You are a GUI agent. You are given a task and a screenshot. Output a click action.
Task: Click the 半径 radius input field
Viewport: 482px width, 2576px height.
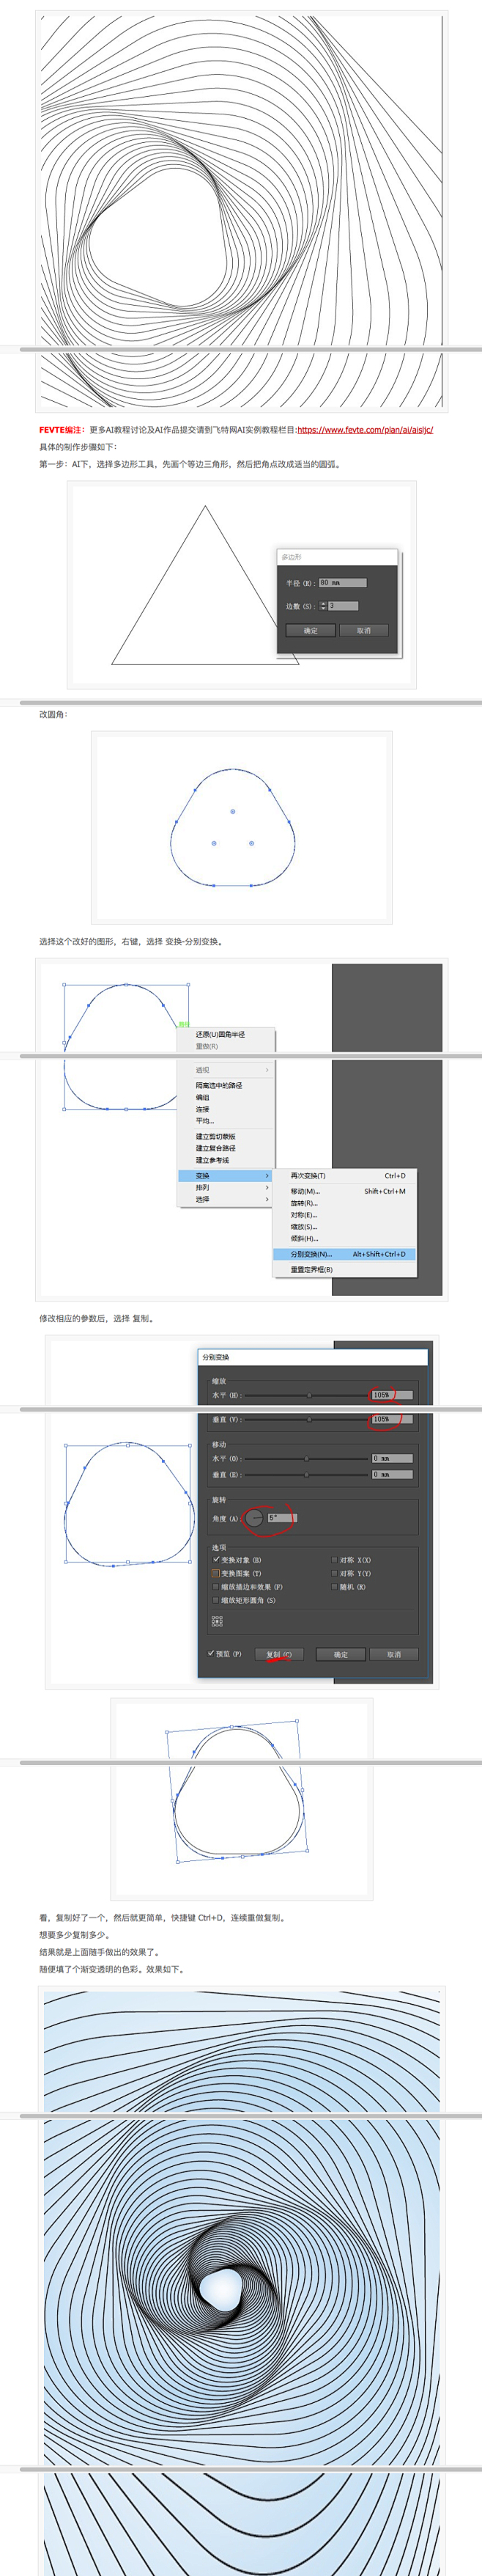(x=342, y=582)
